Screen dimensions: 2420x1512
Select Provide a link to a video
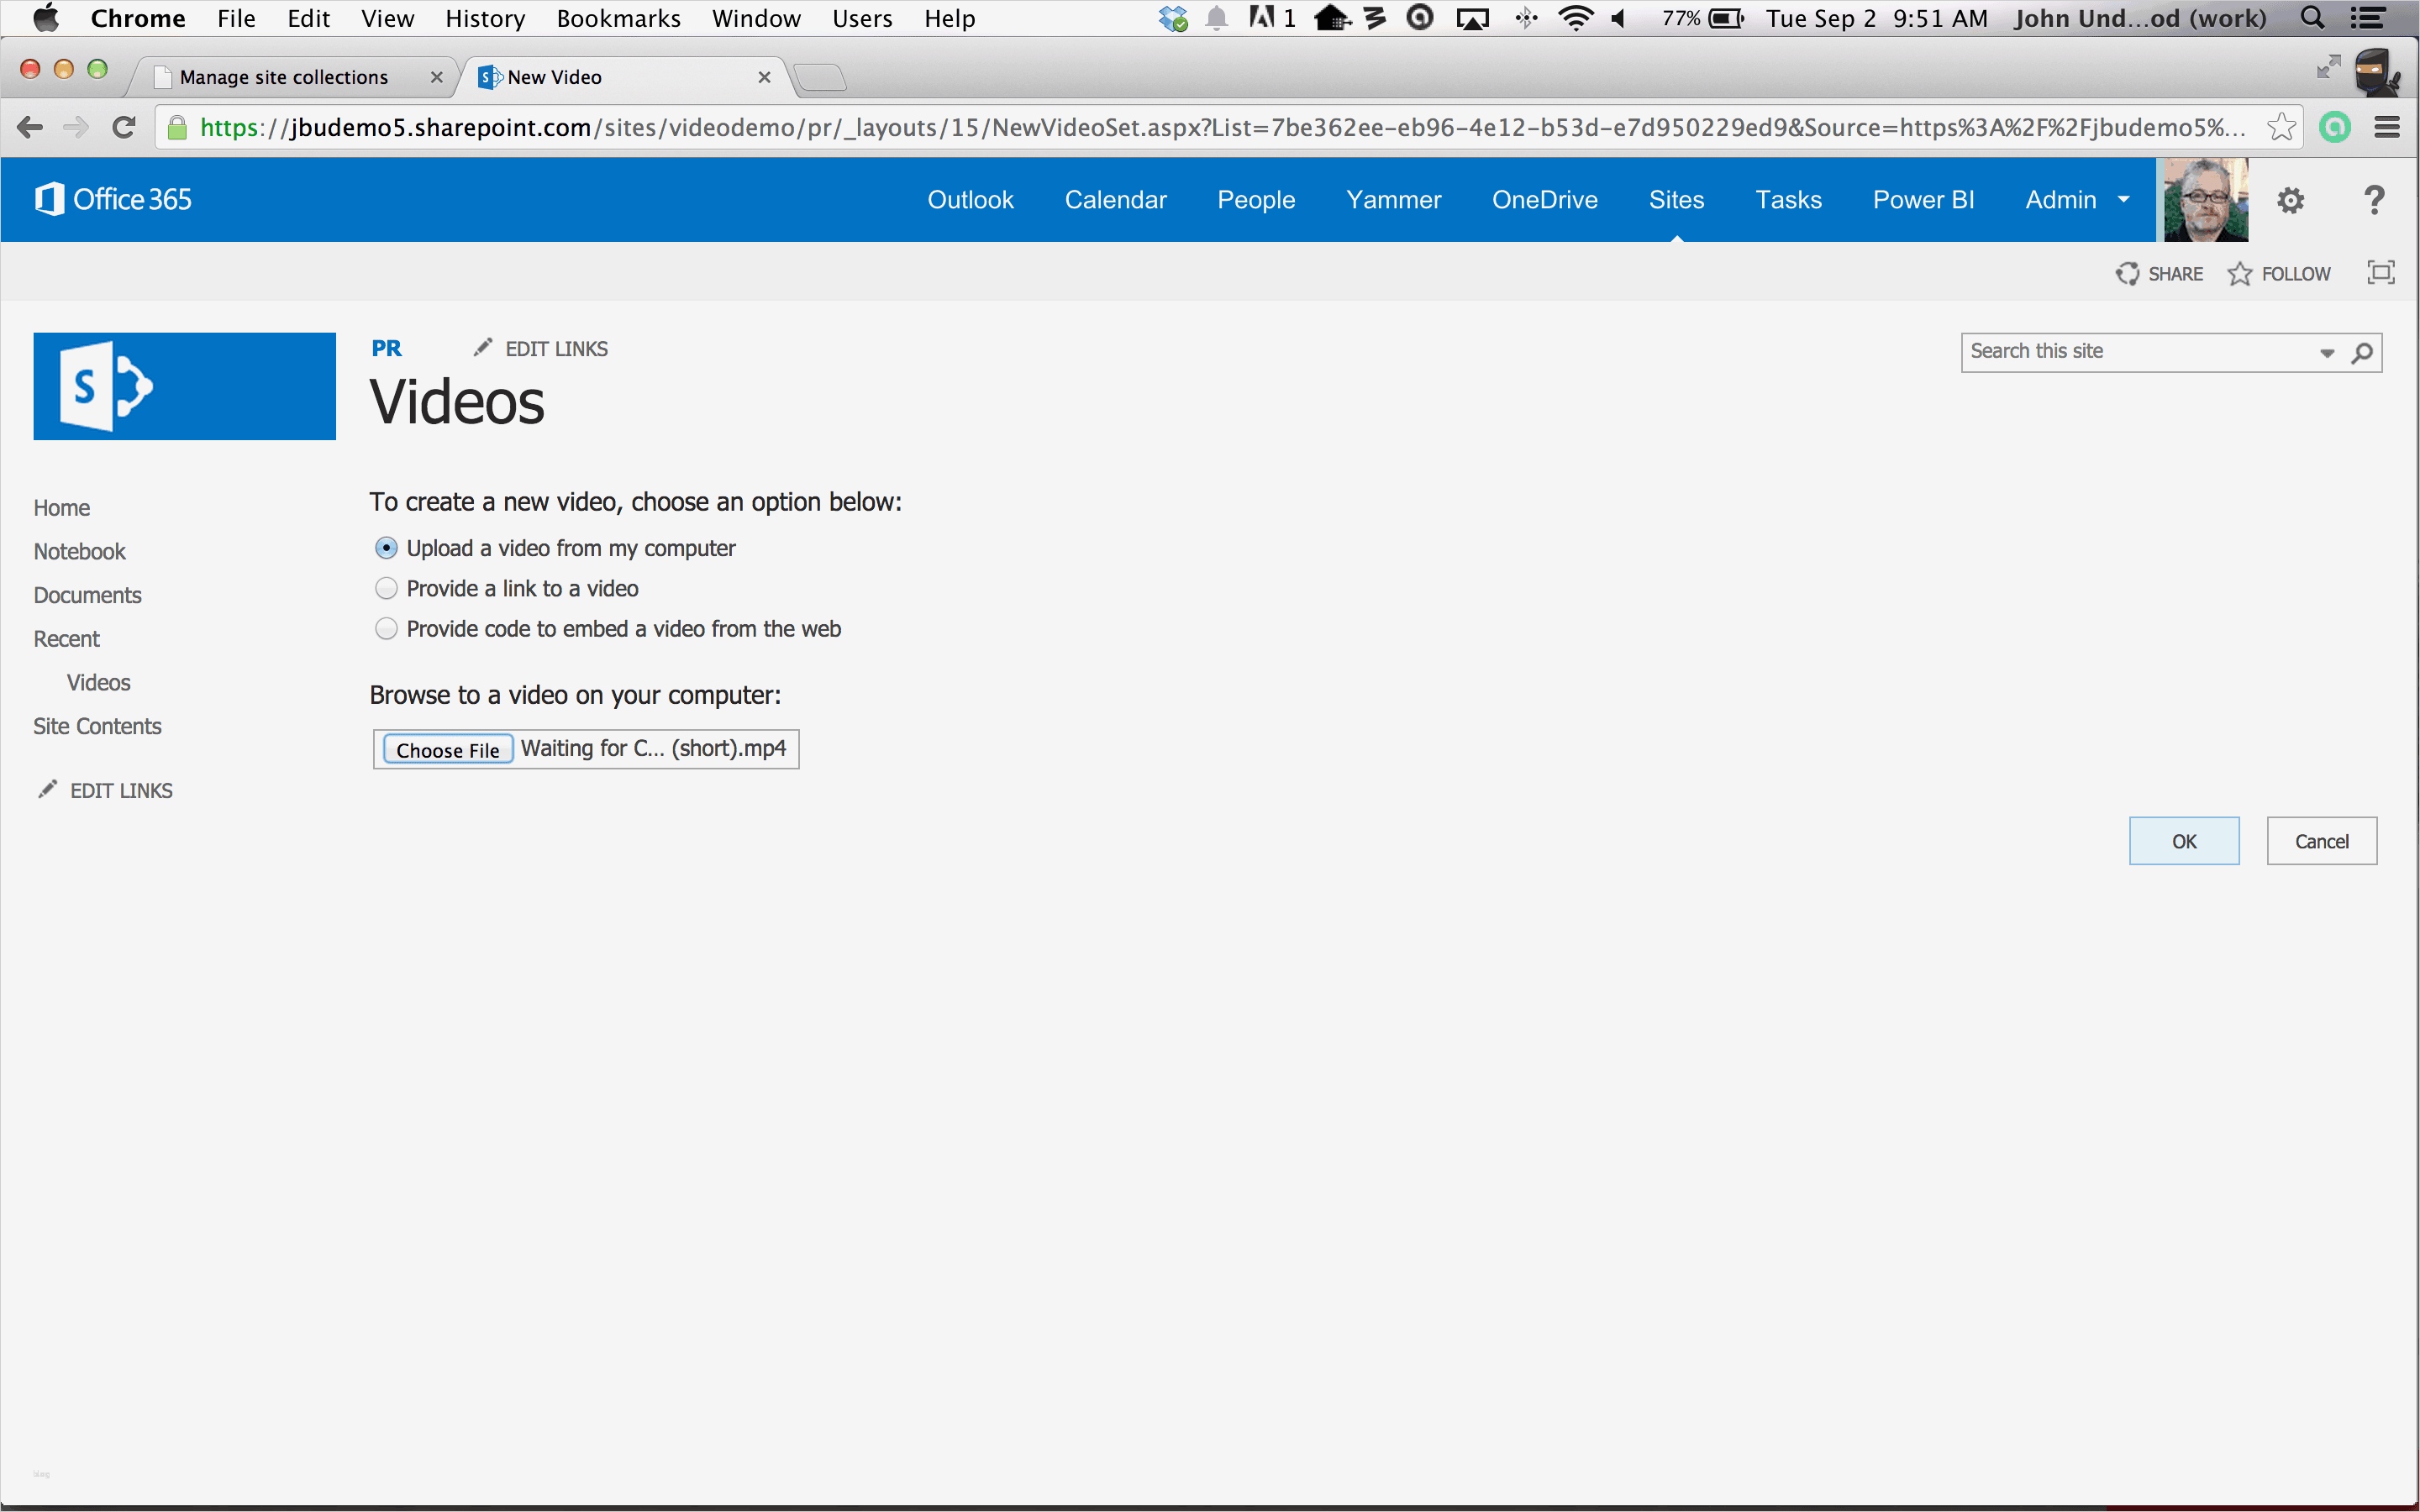pyautogui.click(x=386, y=589)
